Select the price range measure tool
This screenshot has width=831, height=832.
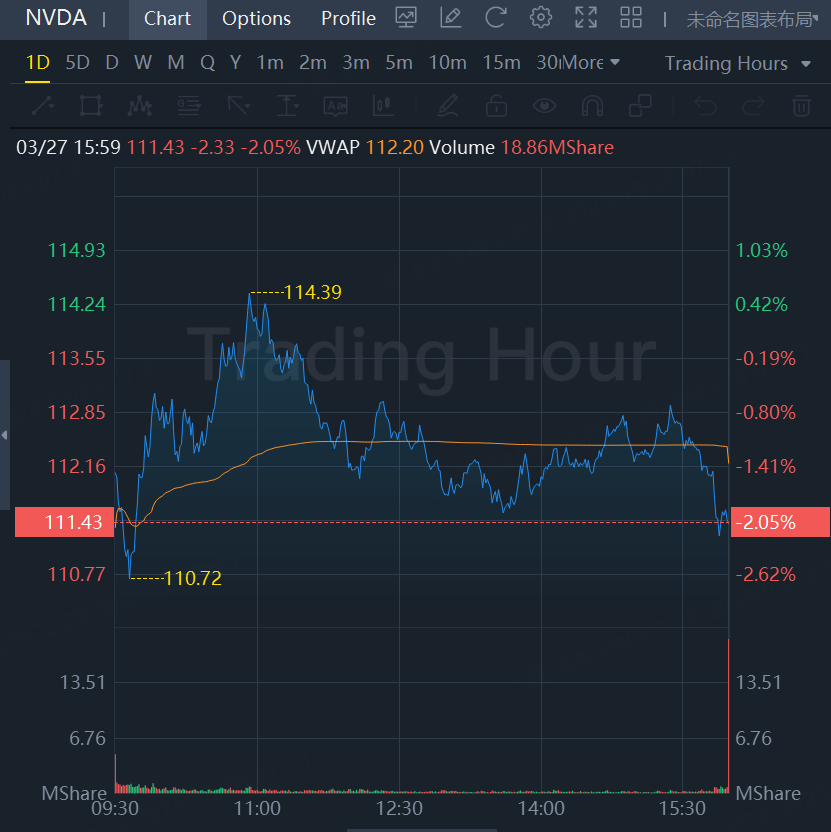tap(288, 106)
